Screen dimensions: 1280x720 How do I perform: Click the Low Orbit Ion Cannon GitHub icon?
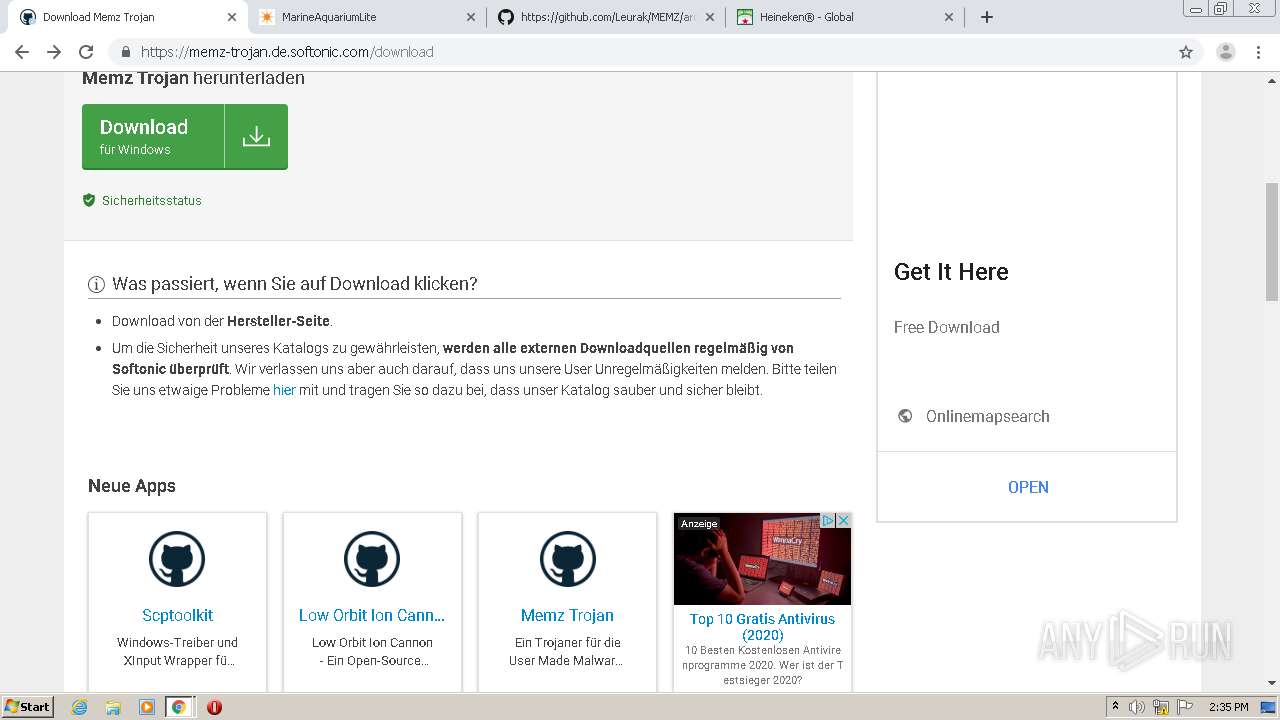(372, 559)
